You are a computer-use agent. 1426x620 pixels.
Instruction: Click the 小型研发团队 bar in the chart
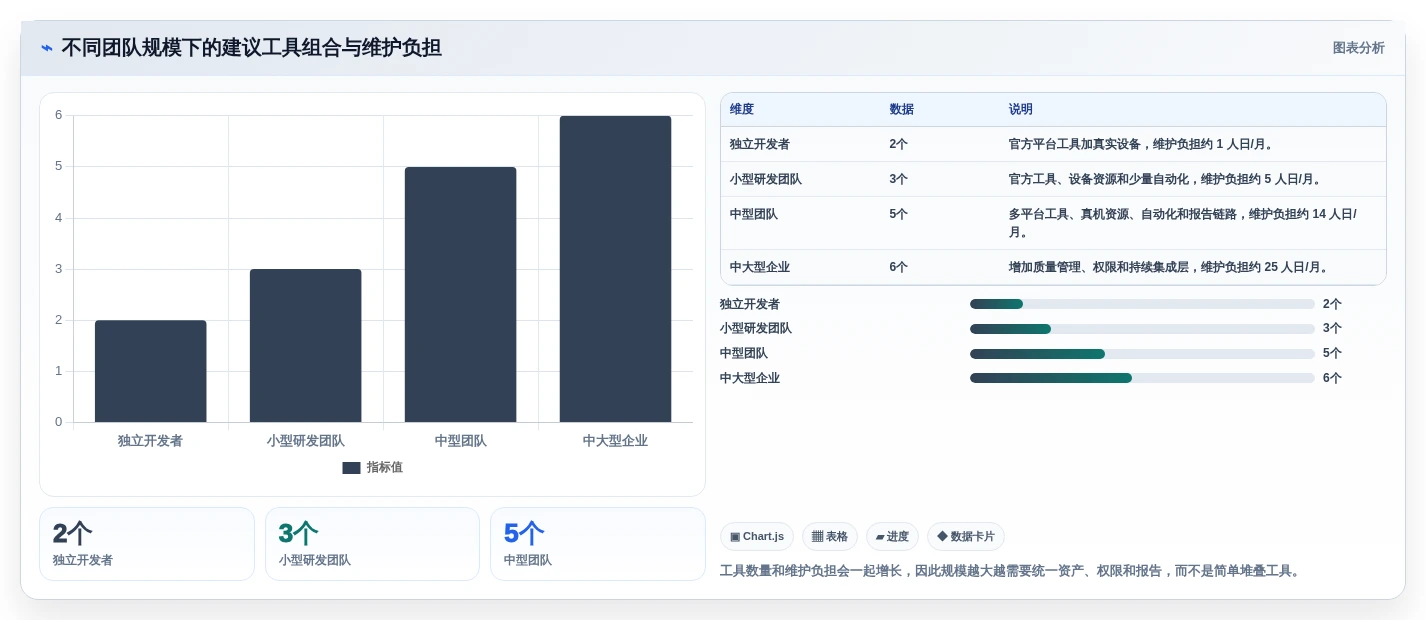click(306, 345)
